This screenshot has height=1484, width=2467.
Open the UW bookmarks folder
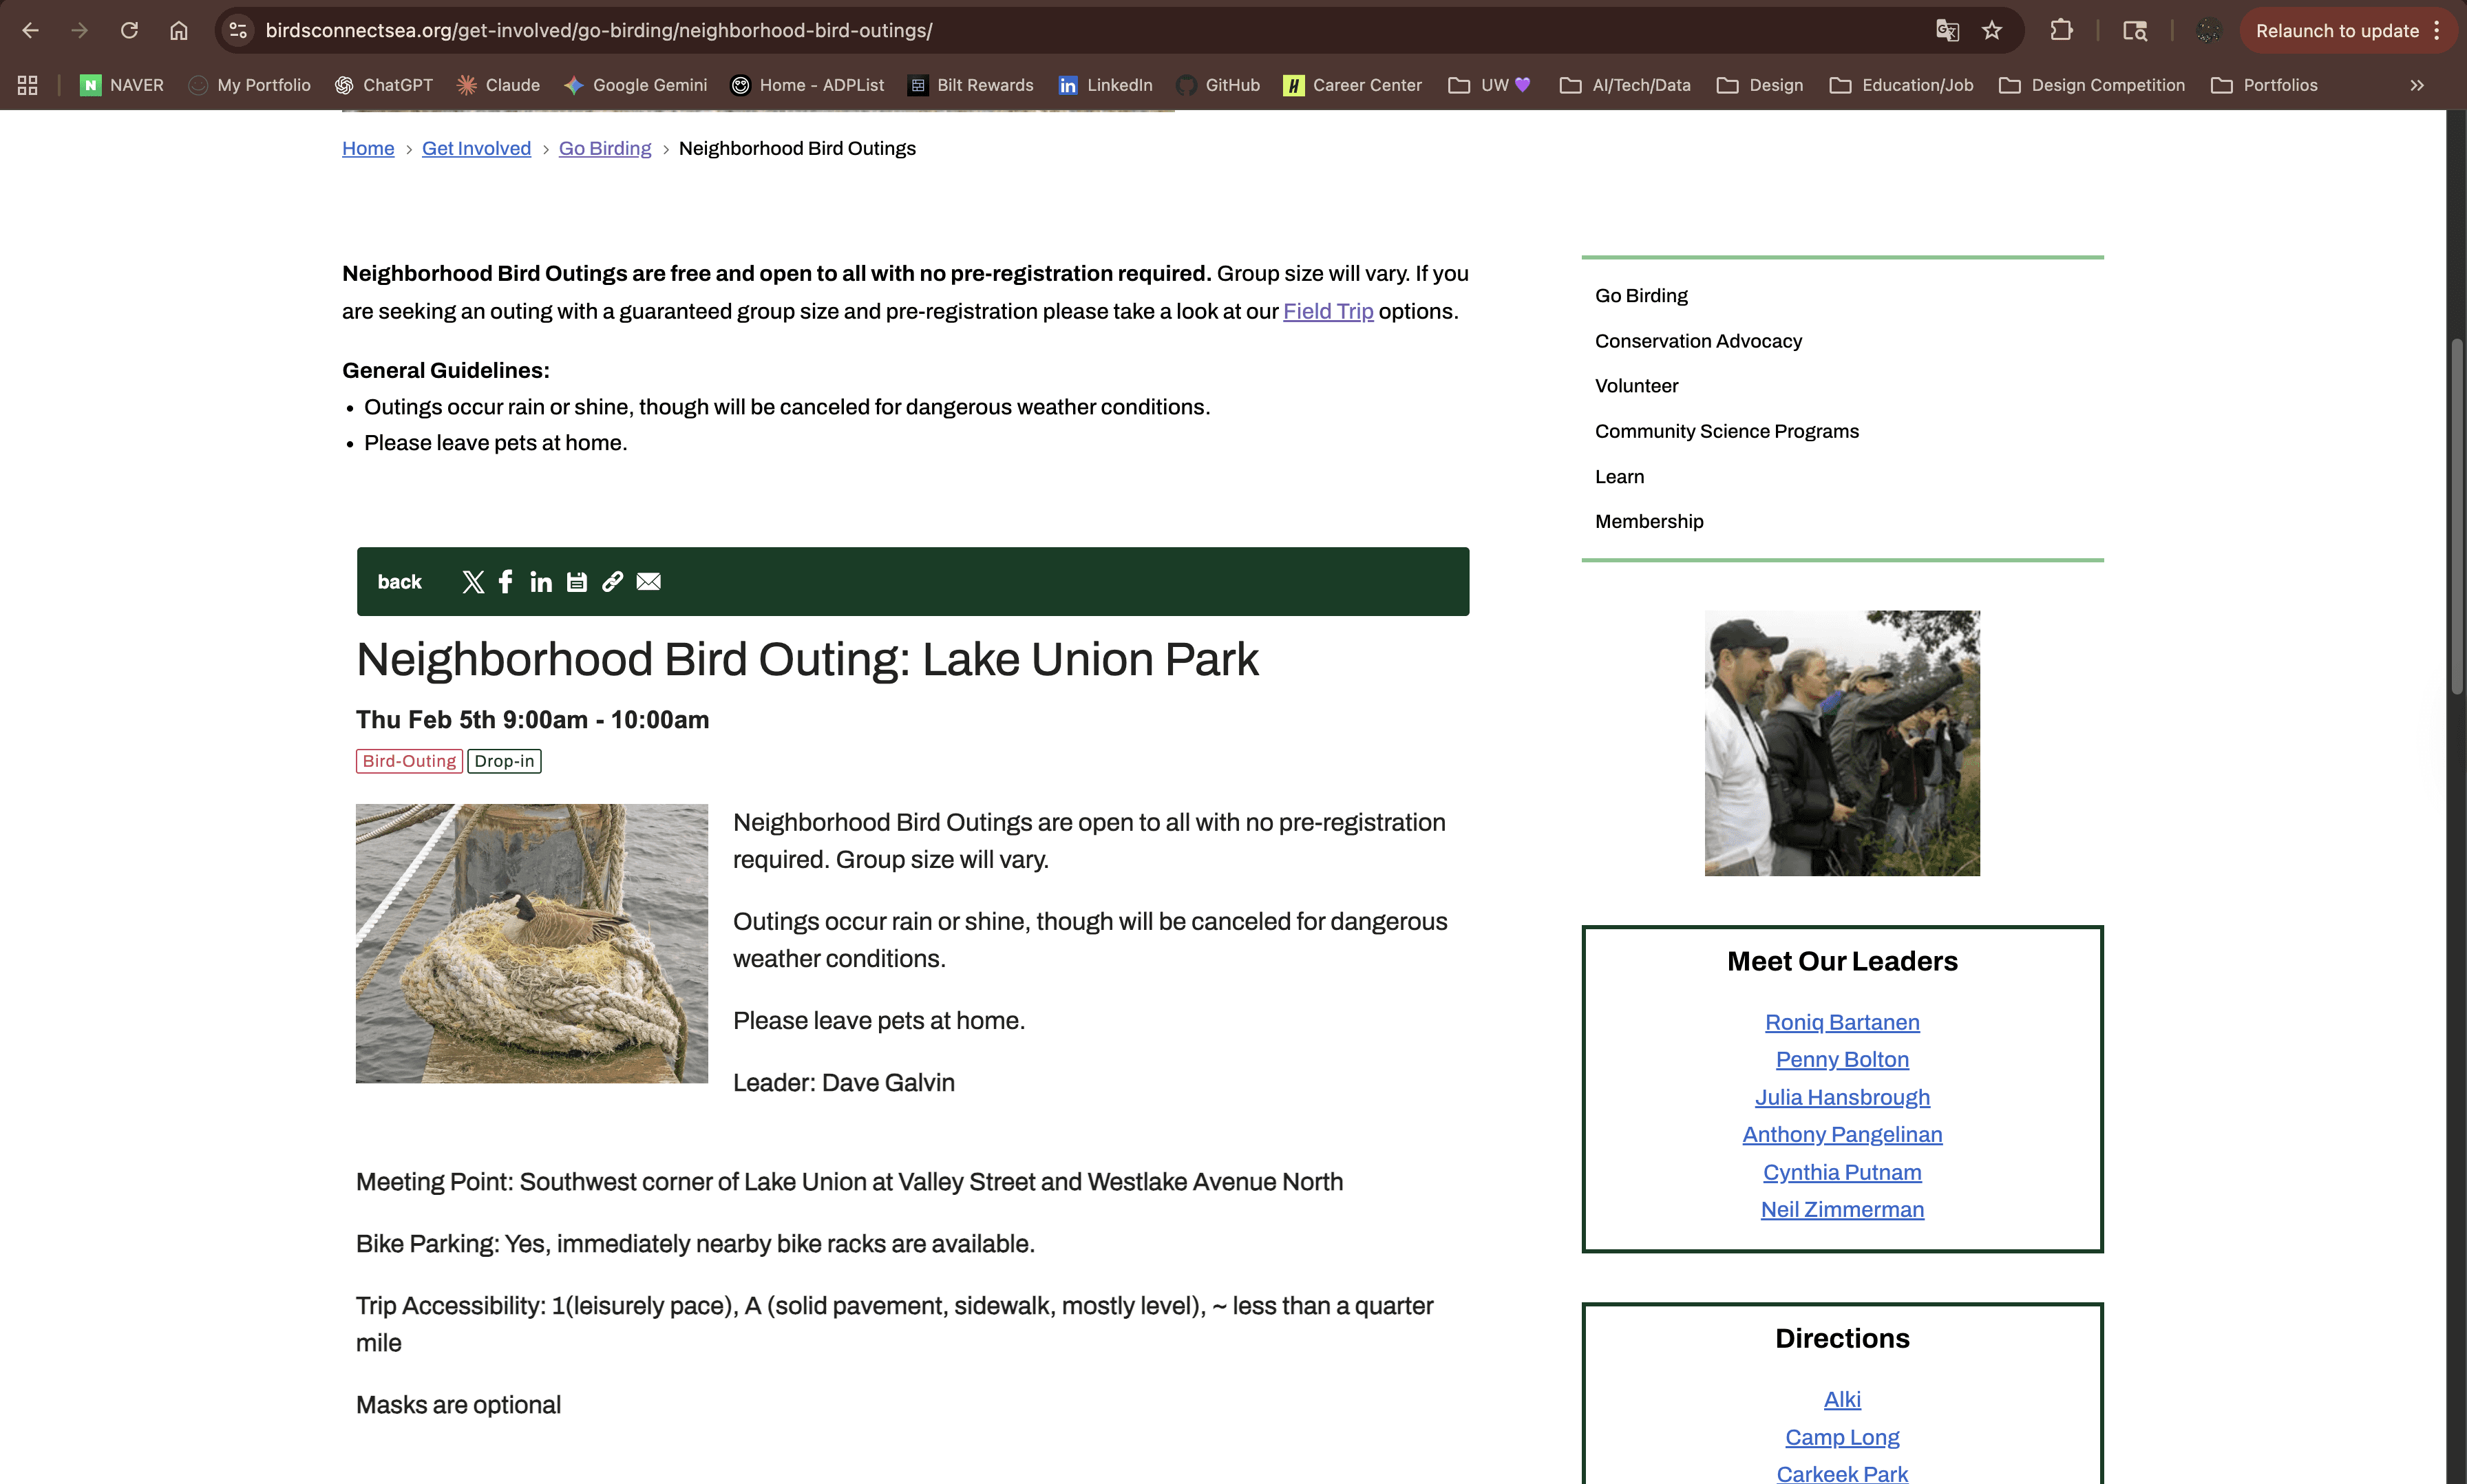(x=1489, y=85)
